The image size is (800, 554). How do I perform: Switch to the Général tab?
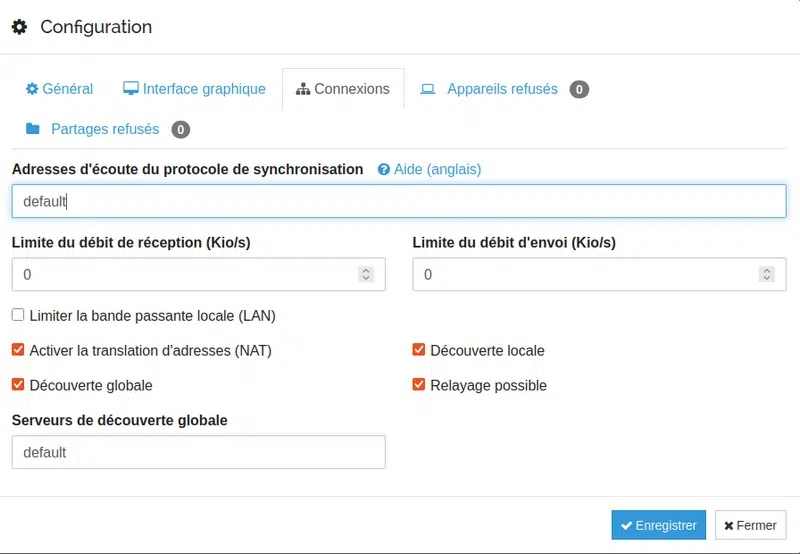click(x=59, y=89)
